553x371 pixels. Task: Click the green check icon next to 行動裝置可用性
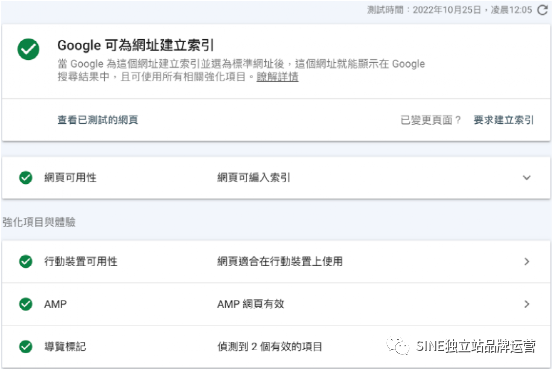(26, 262)
